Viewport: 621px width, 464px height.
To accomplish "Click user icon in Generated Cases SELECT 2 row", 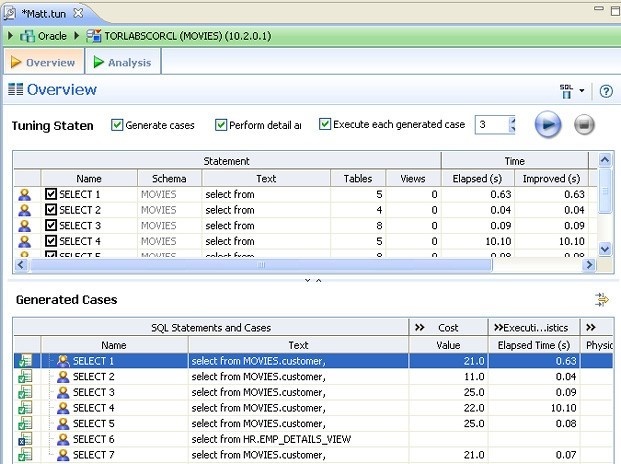I will [63, 377].
